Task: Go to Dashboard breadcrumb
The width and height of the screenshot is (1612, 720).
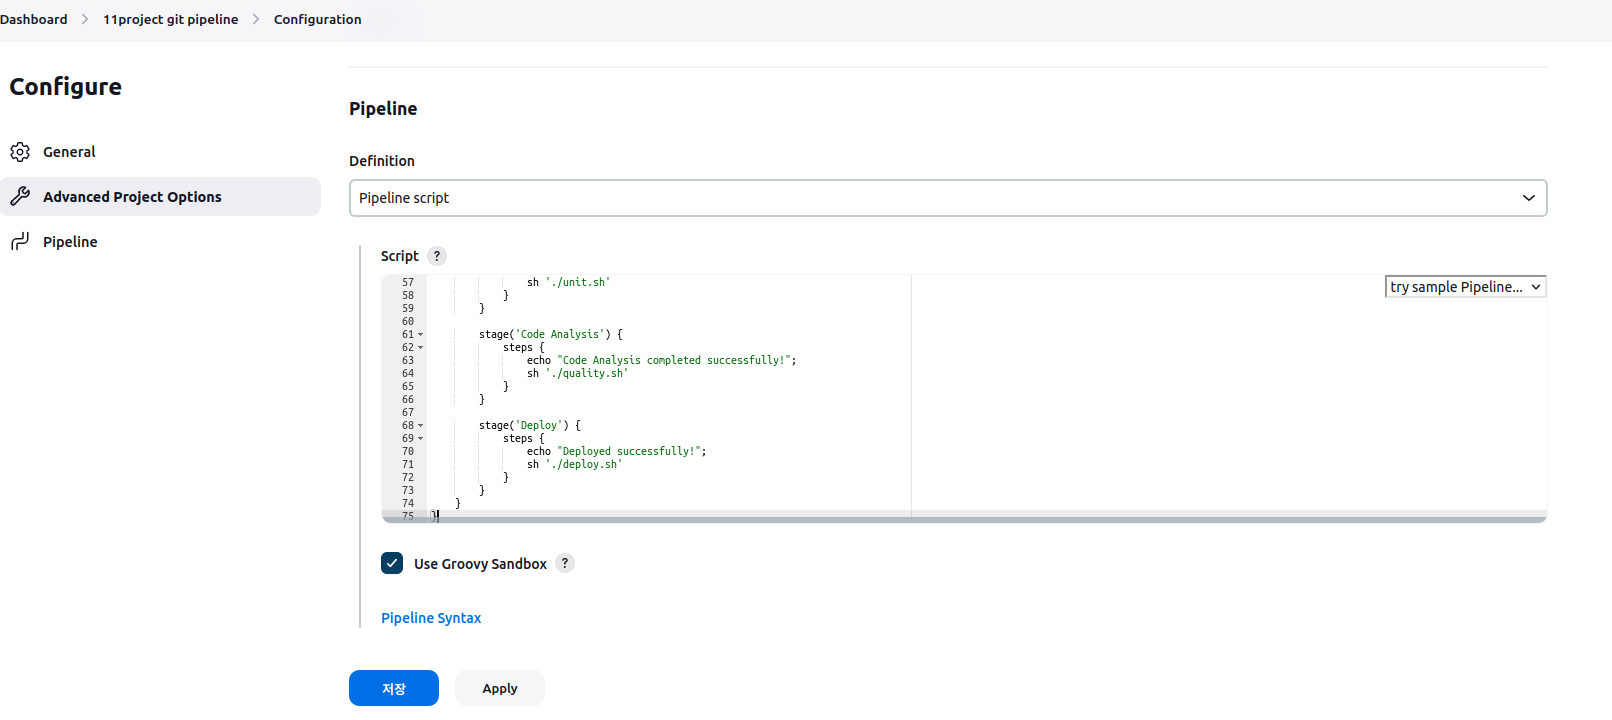Action: pos(34,19)
